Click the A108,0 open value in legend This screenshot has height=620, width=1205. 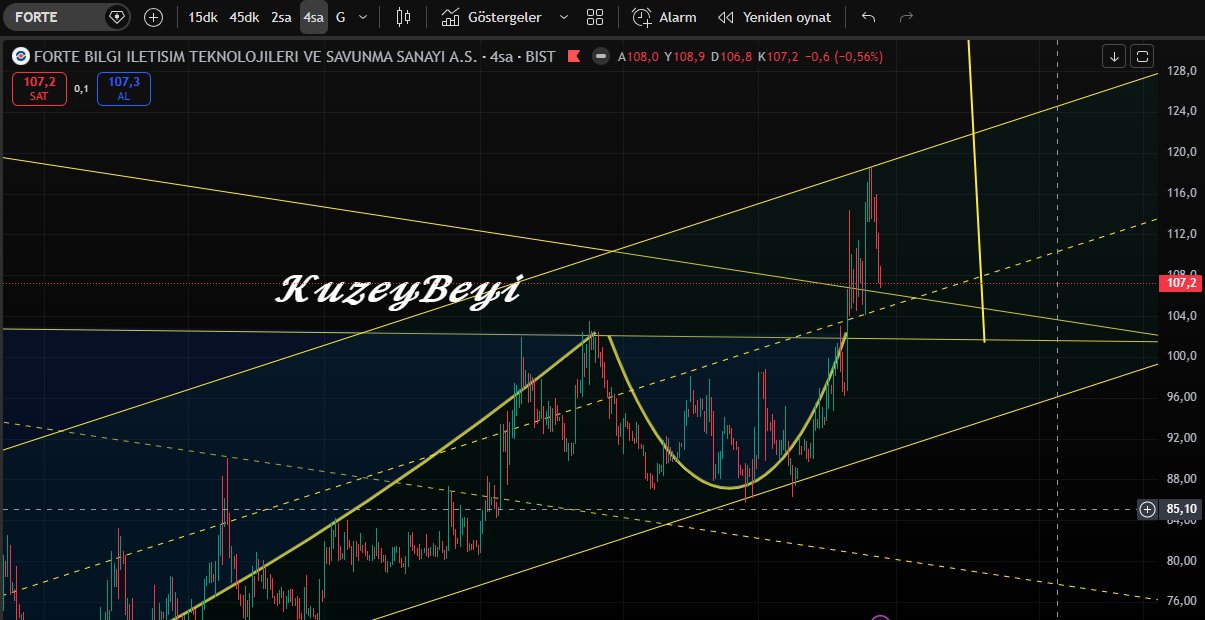pos(637,57)
